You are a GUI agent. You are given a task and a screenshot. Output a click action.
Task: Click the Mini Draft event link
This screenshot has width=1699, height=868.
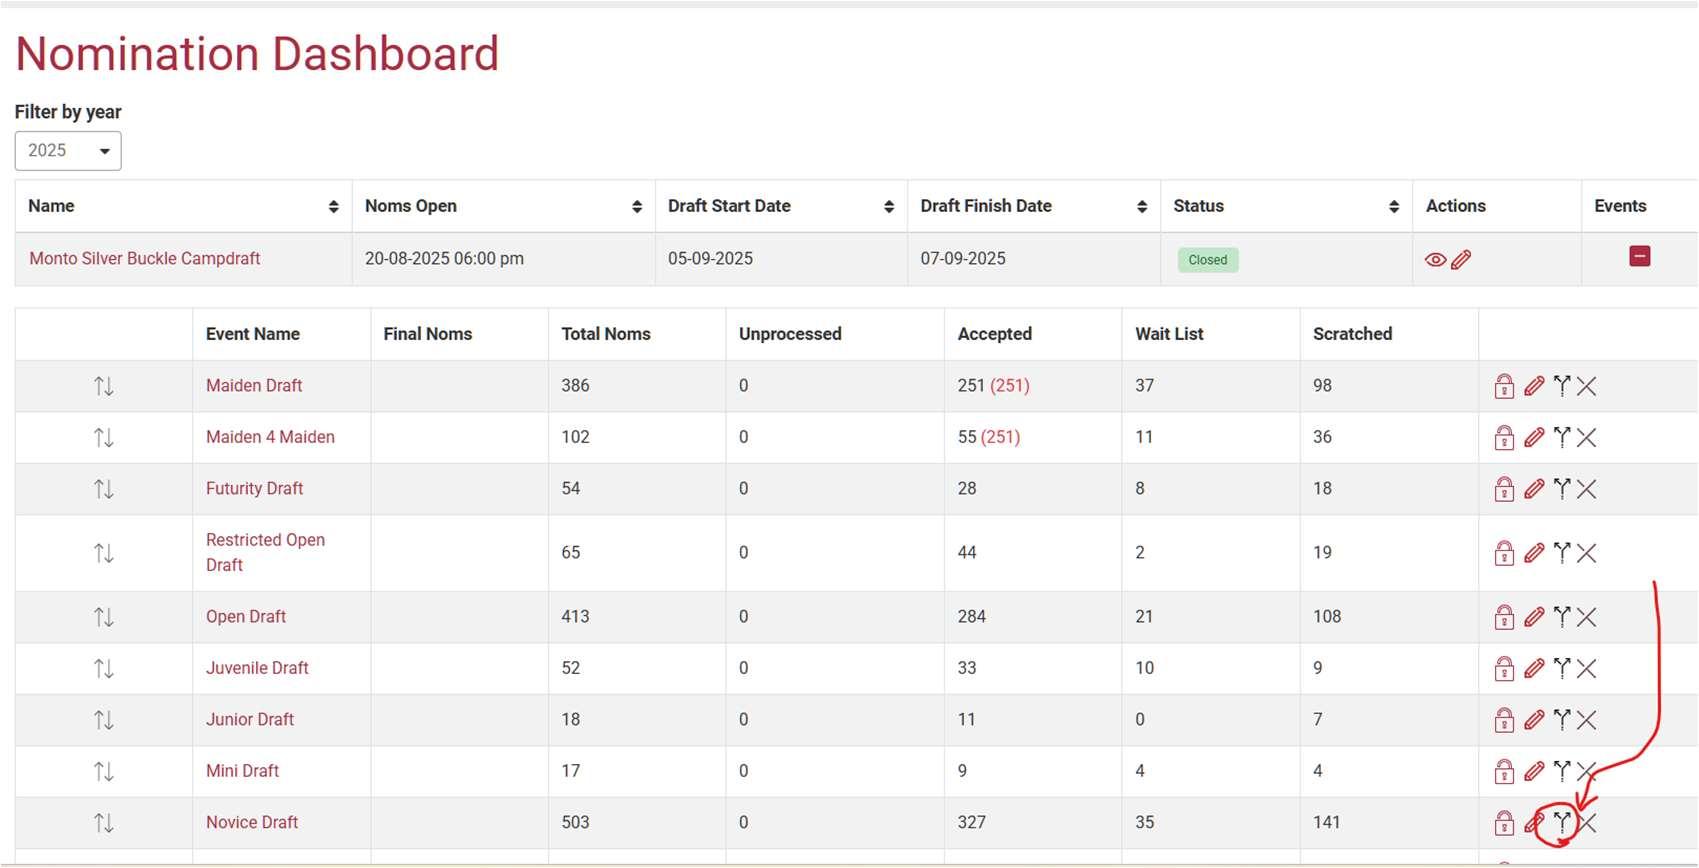[242, 771]
